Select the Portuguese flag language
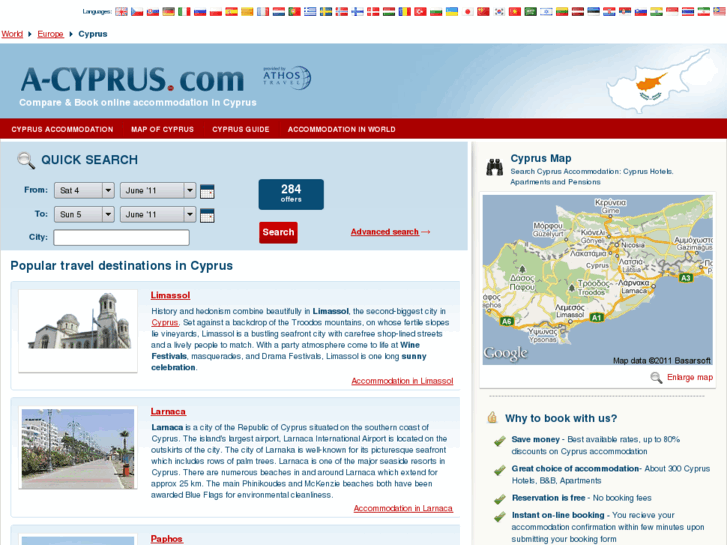The height and width of the screenshot is (545, 727). click(294, 12)
